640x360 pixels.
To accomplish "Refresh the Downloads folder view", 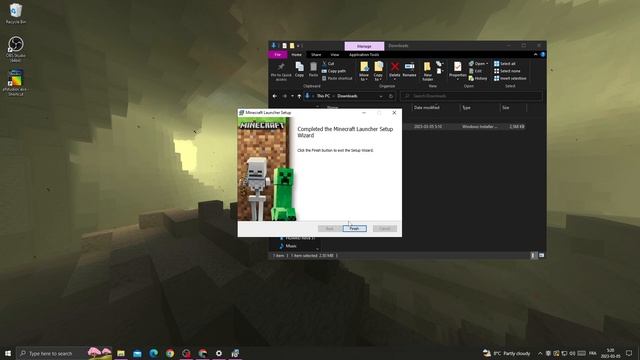I will pyautogui.click(x=391, y=96).
